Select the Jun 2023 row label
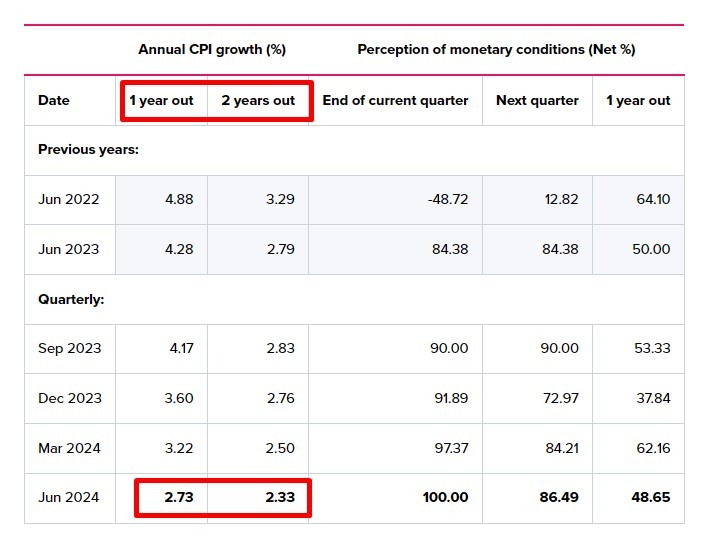This screenshot has height=546, width=725. 69,249
